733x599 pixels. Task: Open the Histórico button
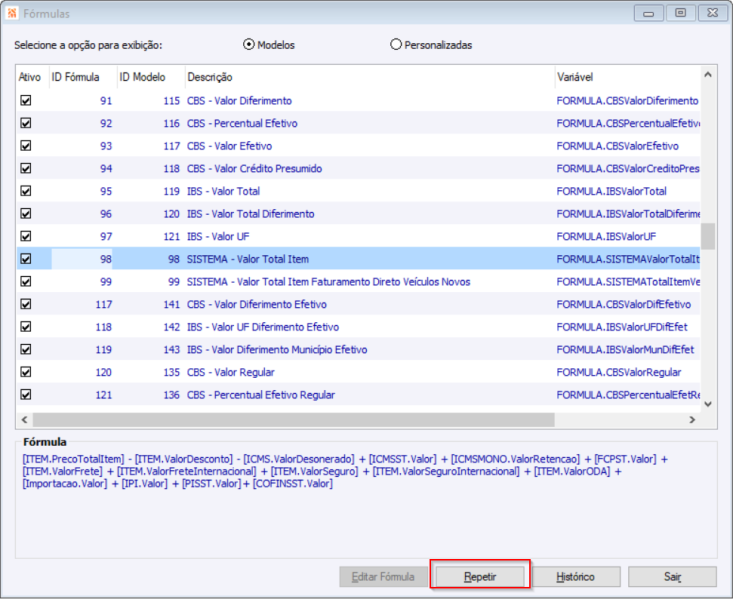576,577
